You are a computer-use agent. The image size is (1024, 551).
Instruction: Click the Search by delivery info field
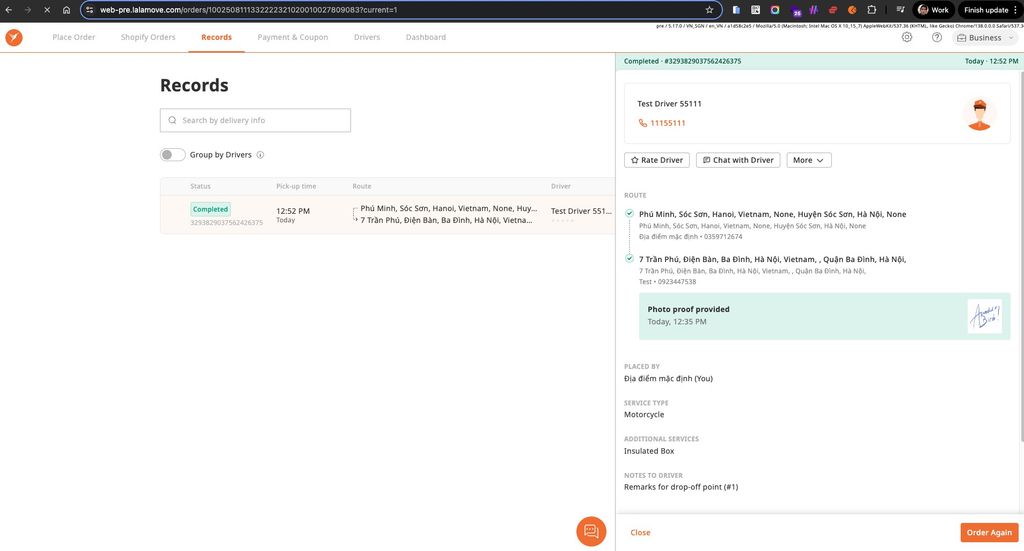coord(255,120)
